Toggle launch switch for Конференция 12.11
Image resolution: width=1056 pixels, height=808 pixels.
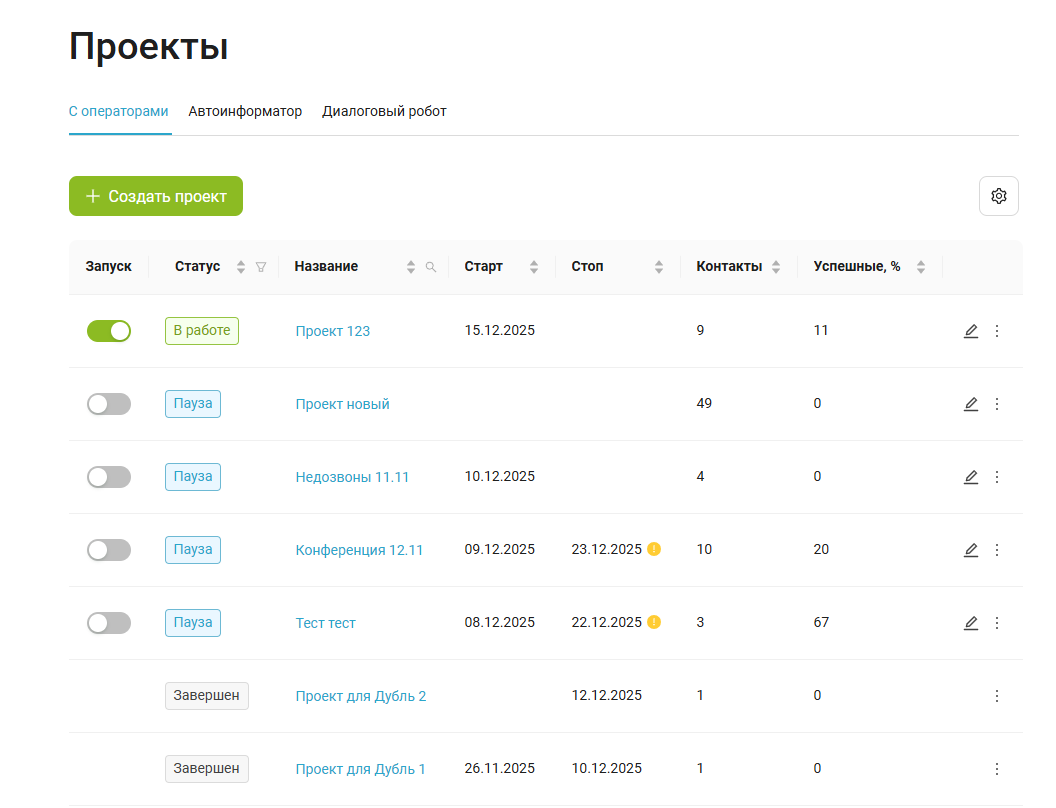[109, 550]
